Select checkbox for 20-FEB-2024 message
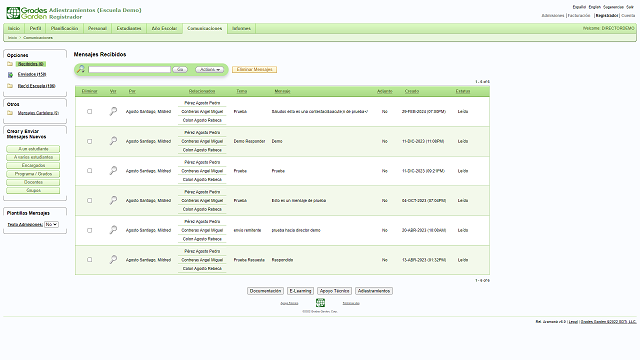This screenshot has width=640, height=360. (89, 111)
